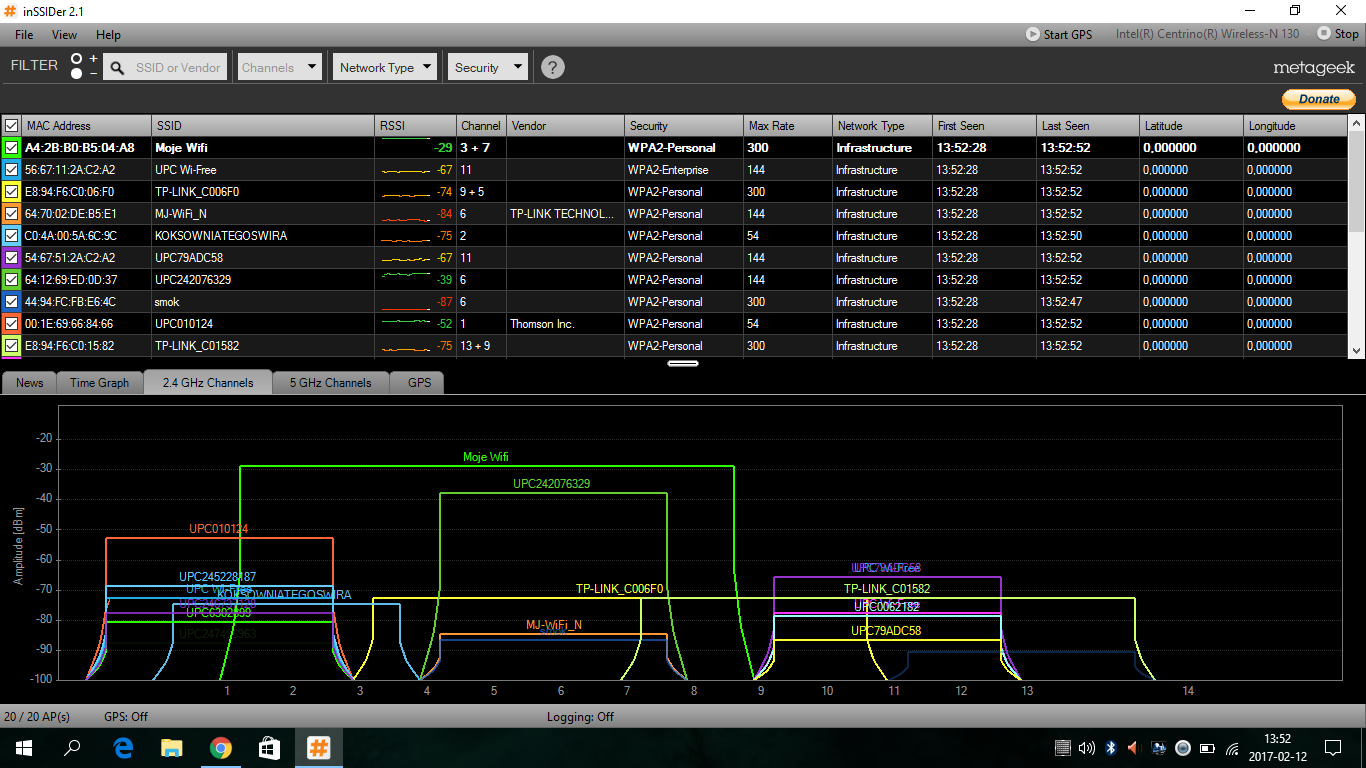Open the white speaker volume tray icon
The height and width of the screenshot is (768, 1366).
click(1087, 748)
